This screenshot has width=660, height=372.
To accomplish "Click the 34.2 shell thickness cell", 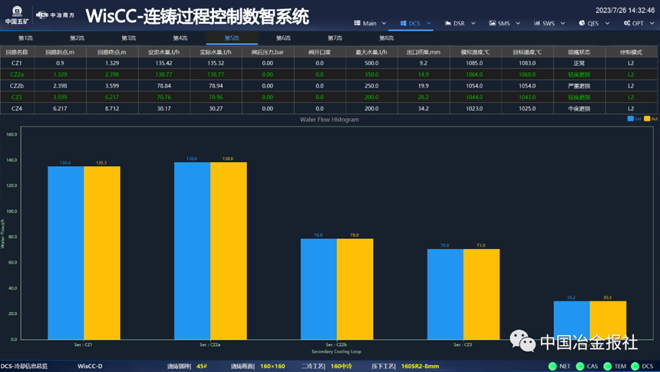I will click(x=423, y=109).
